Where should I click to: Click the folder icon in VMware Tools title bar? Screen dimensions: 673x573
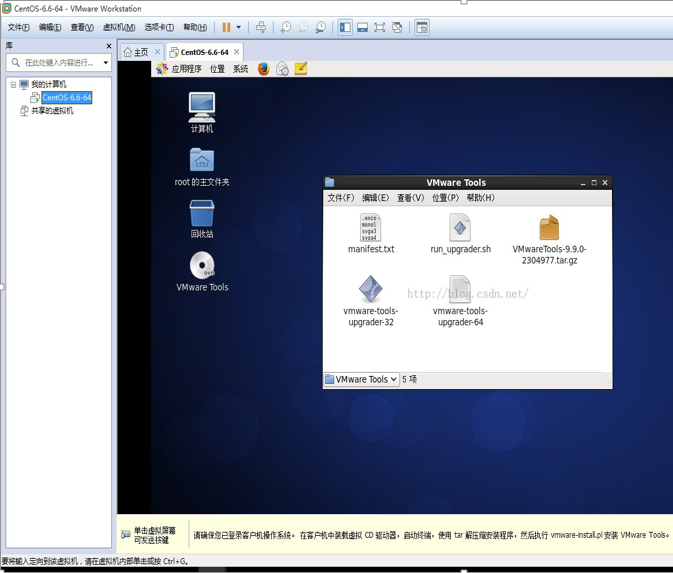tap(330, 182)
